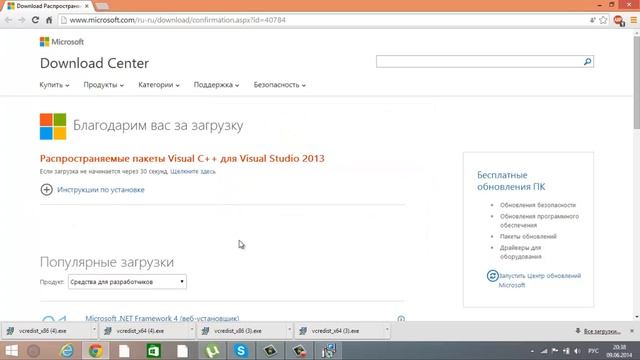Image resolution: width=640 pixels, height=360 pixels.
Task: Open the Категории dropdown menu
Action: 159,85
